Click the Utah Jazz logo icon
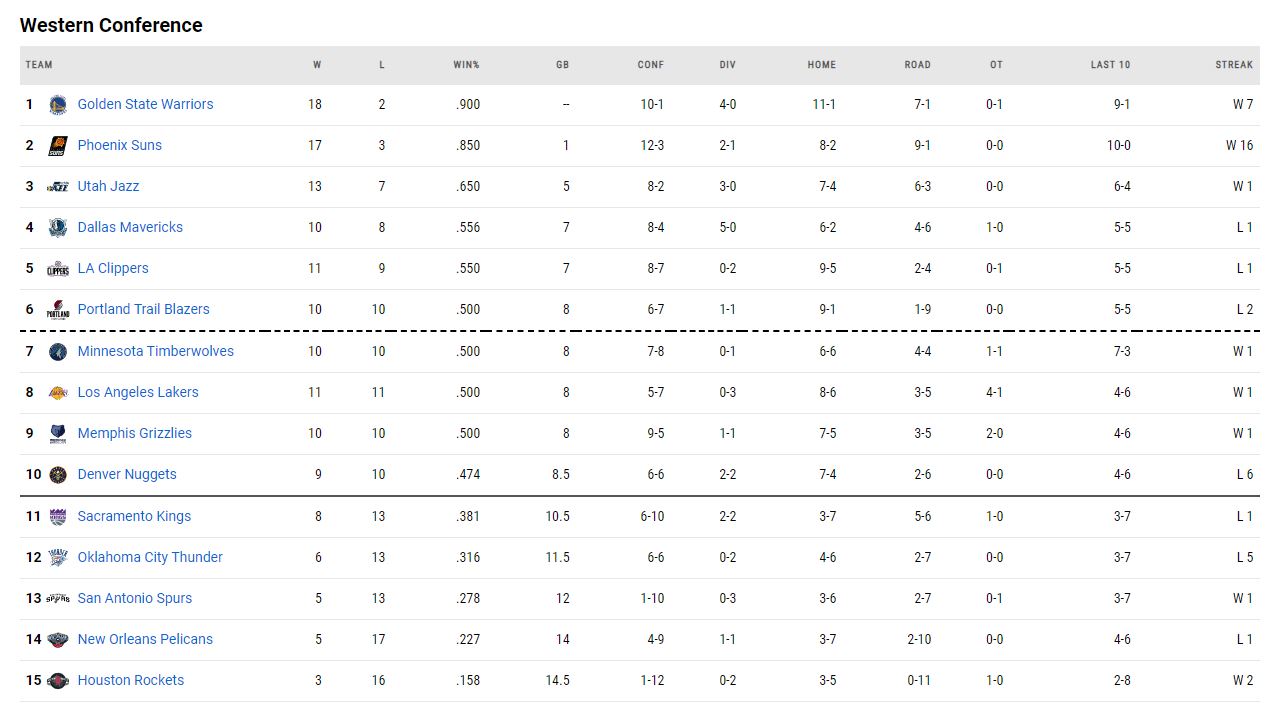The image size is (1278, 726). pos(58,187)
